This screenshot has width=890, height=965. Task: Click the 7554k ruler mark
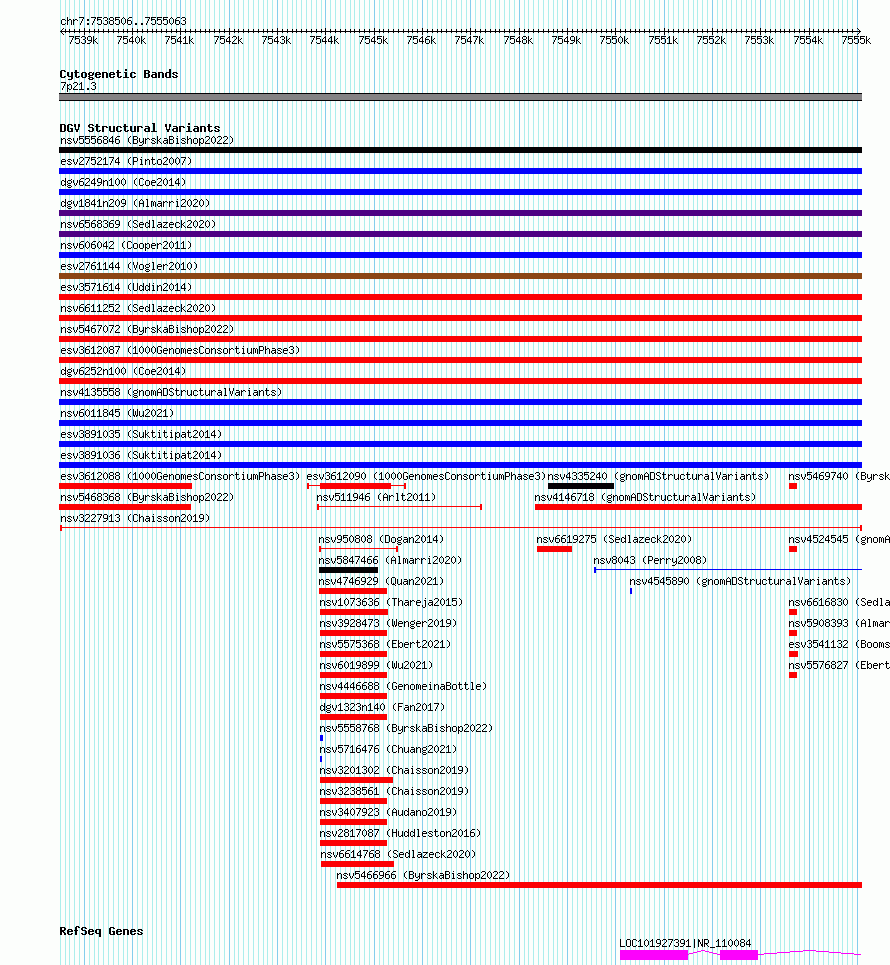point(808,40)
